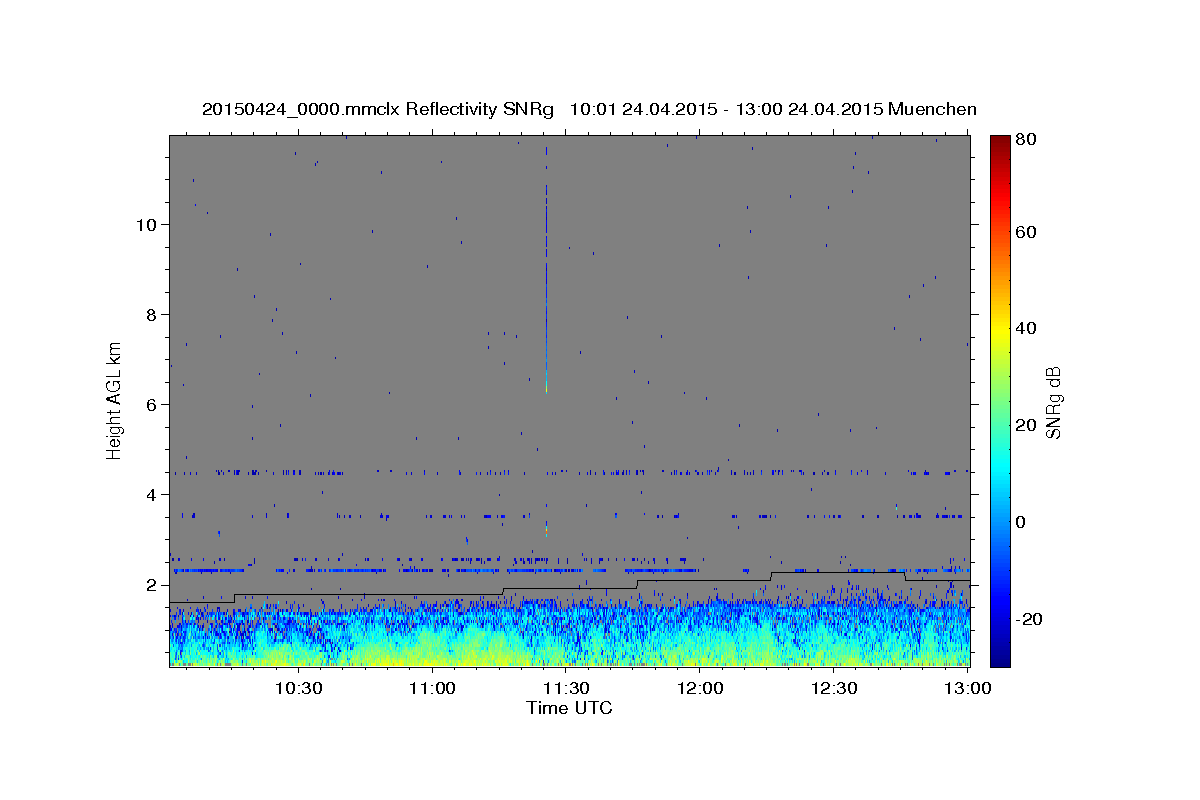Click the vertical signal streak near 11:25
The width and height of the screenshot is (1200, 800).
(546, 270)
